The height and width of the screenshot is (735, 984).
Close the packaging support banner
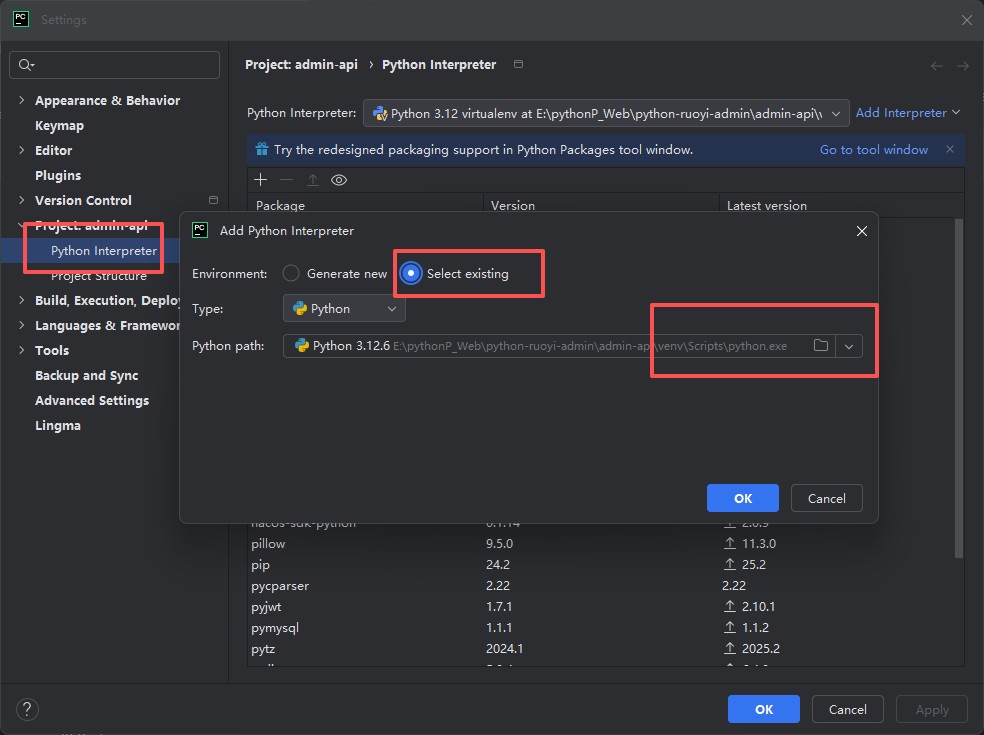[949, 149]
